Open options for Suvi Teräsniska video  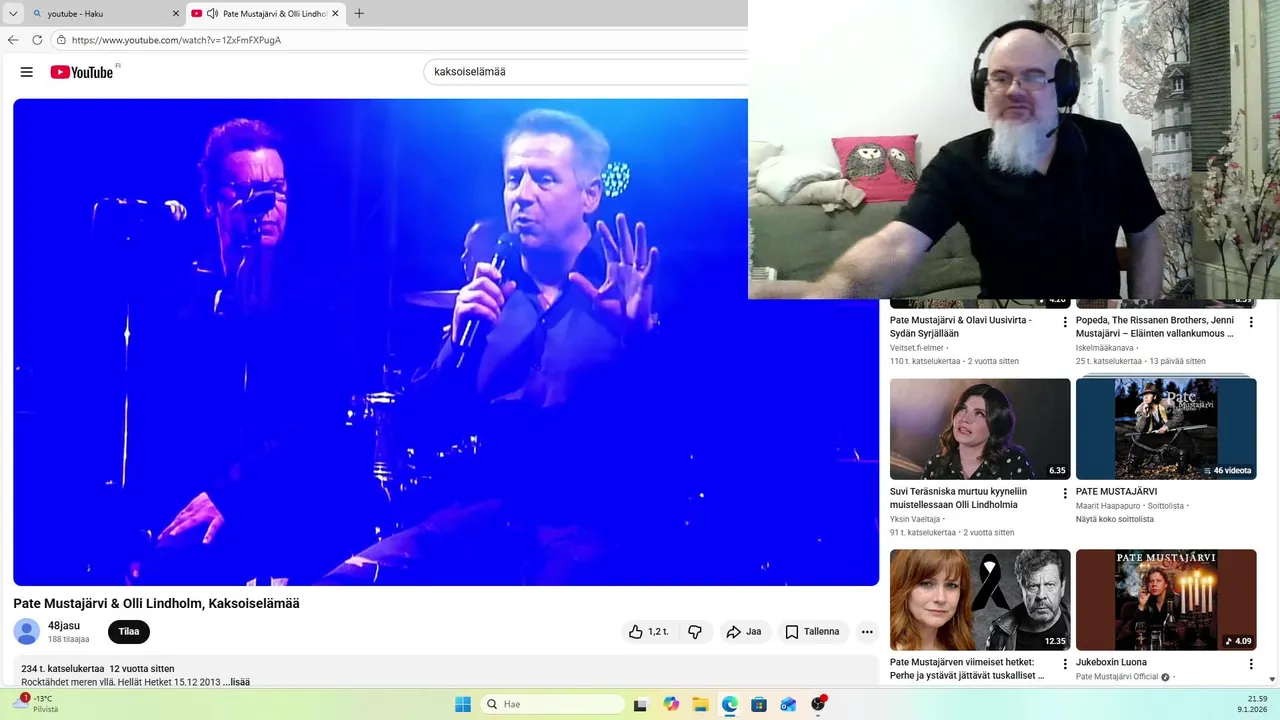click(x=1065, y=493)
